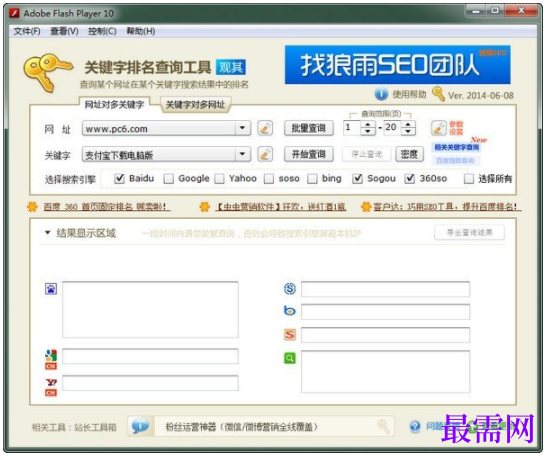Increase the end page stepper value
Image resolution: width=553 pixels, height=460 pixels.
coord(408,125)
